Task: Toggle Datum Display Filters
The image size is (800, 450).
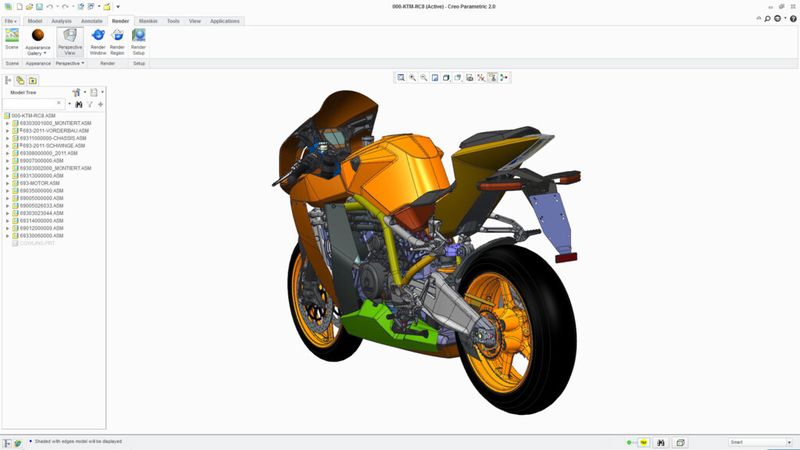Action: coord(481,78)
